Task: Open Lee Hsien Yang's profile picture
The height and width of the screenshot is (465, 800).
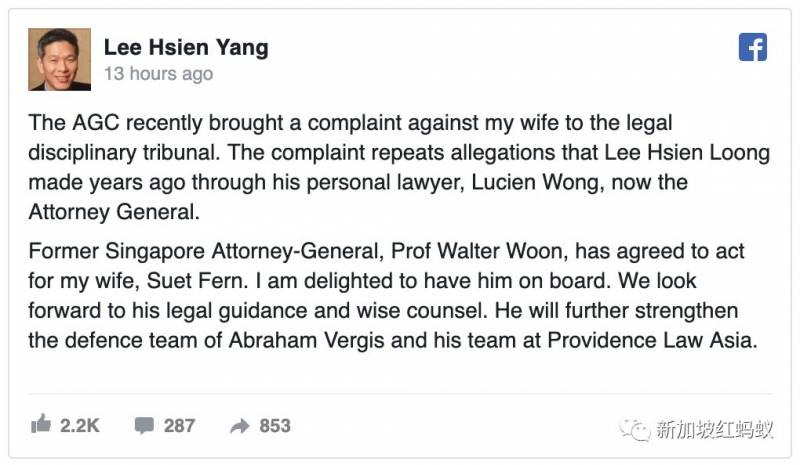Action: [60, 59]
